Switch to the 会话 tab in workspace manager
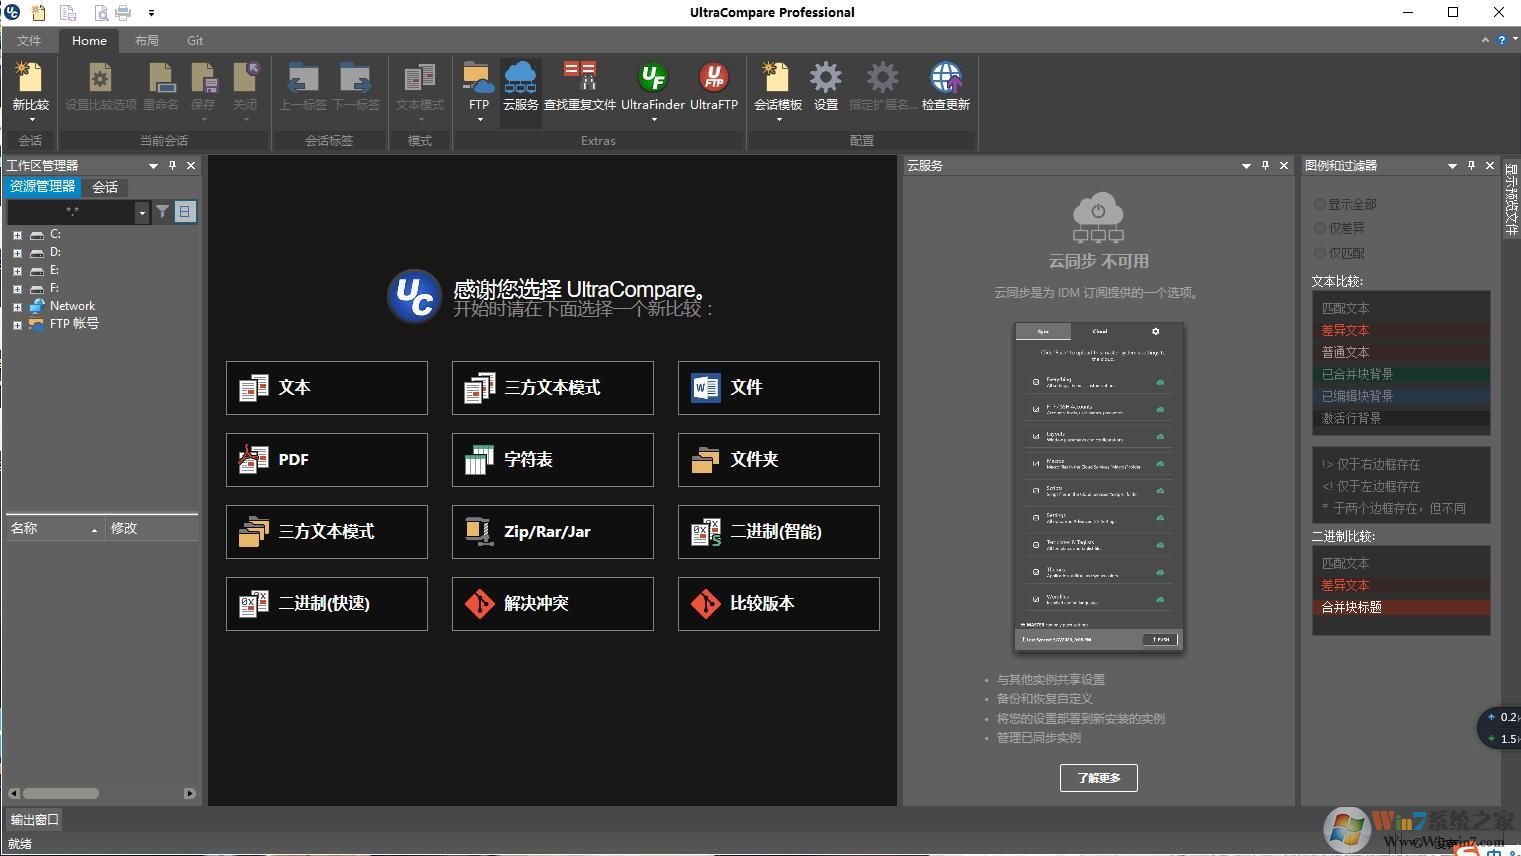This screenshot has width=1521, height=856. [104, 186]
